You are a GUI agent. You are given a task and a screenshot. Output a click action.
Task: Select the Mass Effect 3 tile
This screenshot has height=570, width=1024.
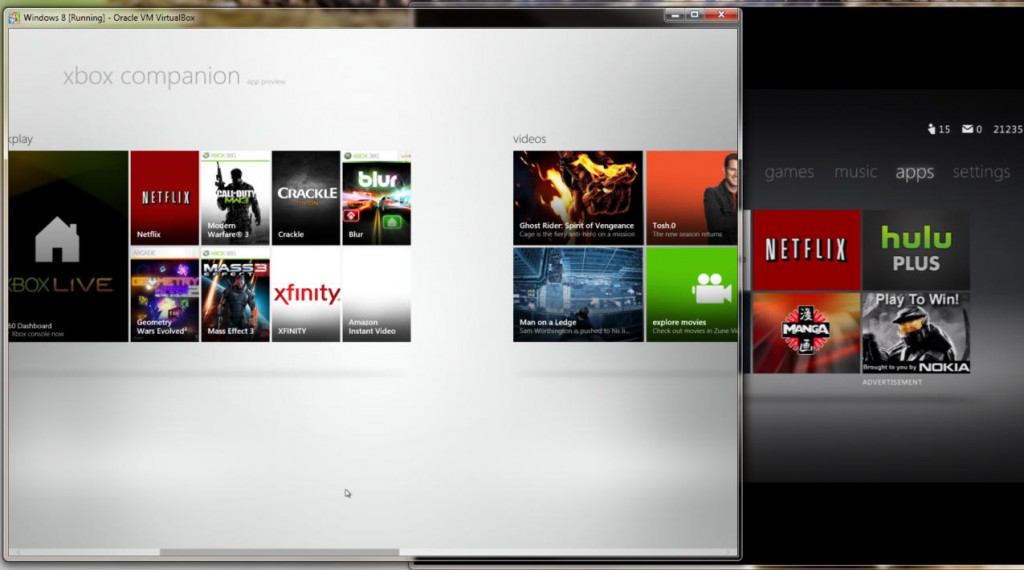point(235,294)
